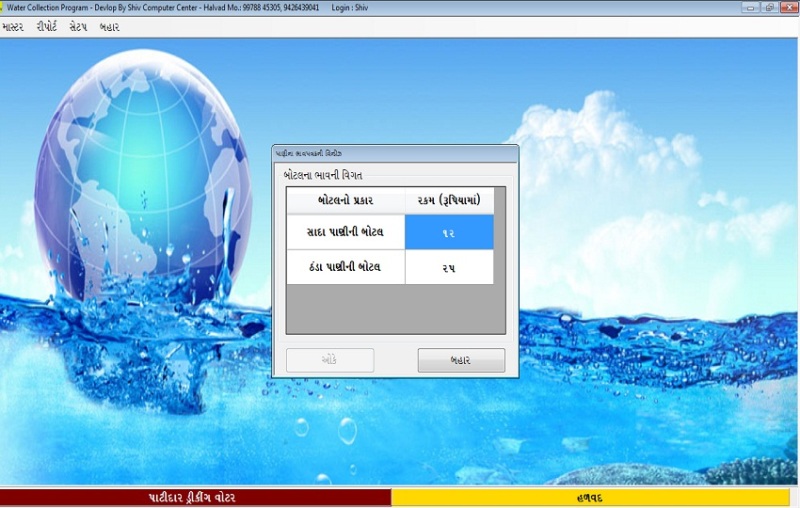The image size is (800, 508).
Task: Open the સેટપ menu
Action: (x=78, y=27)
